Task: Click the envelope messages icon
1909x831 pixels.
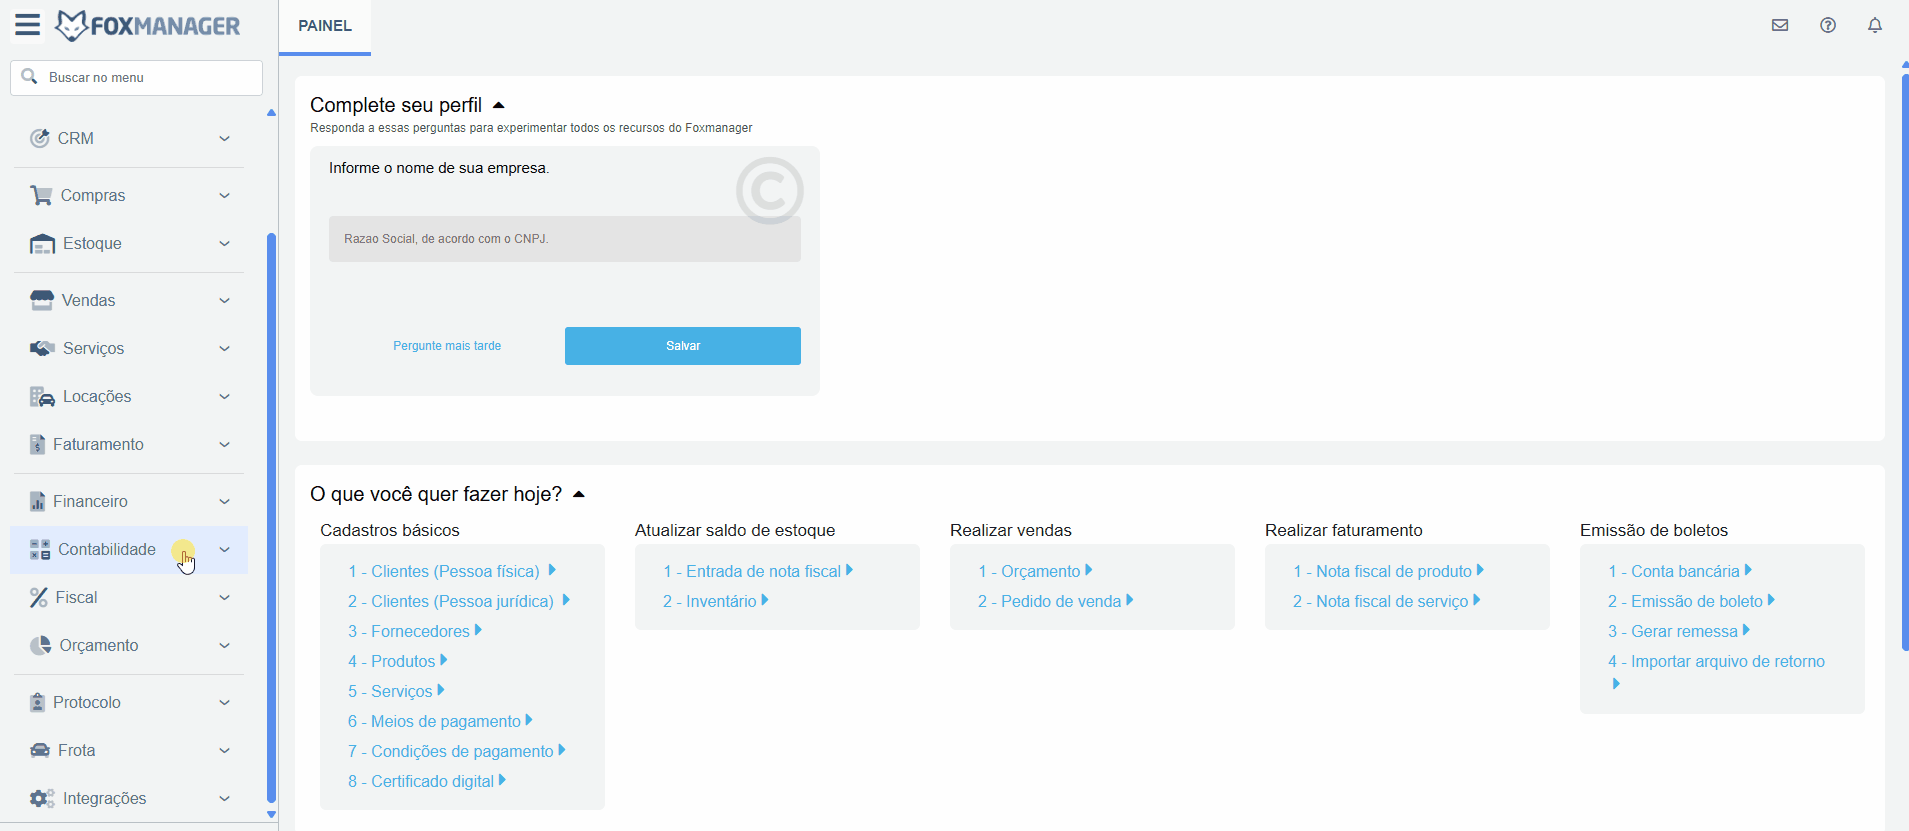Action: (x=1780, y=25)
